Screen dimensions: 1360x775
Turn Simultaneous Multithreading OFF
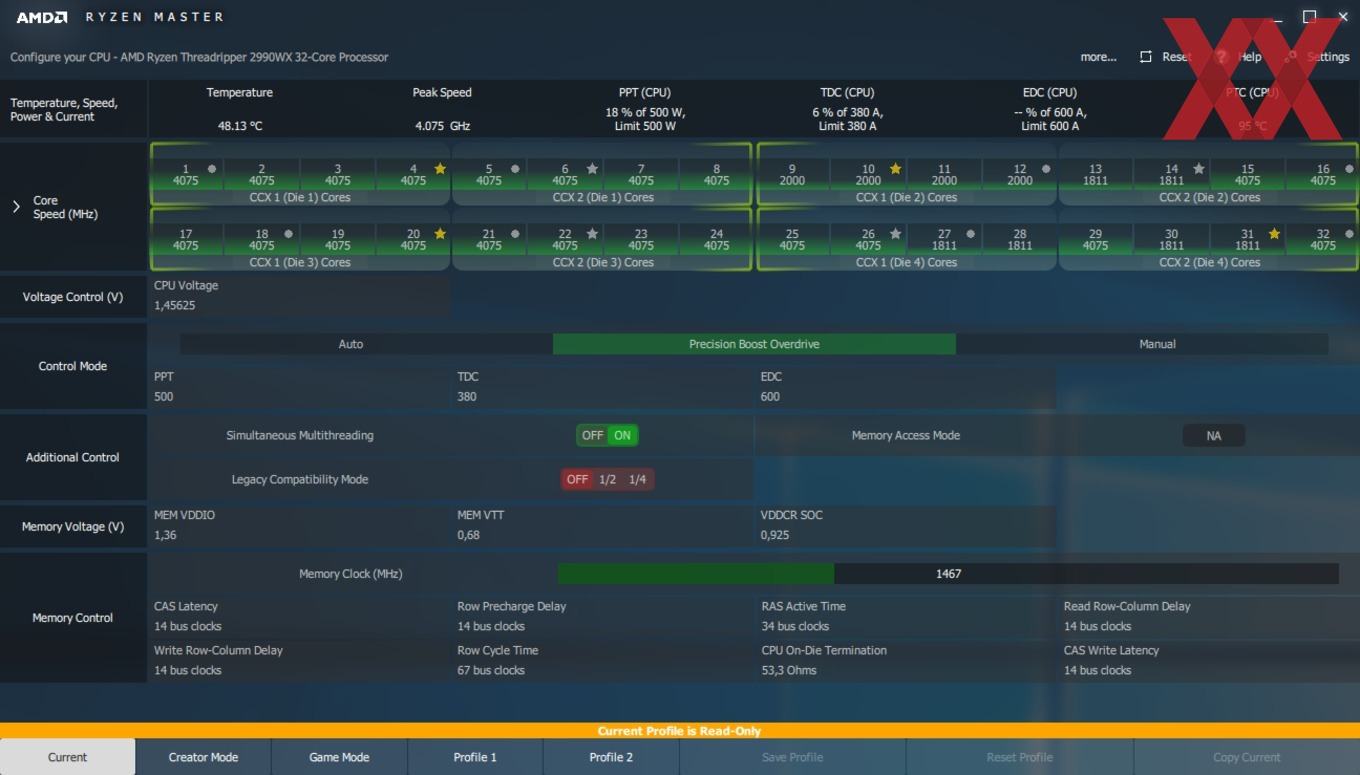pyautogui.click(x=593, y=435)
